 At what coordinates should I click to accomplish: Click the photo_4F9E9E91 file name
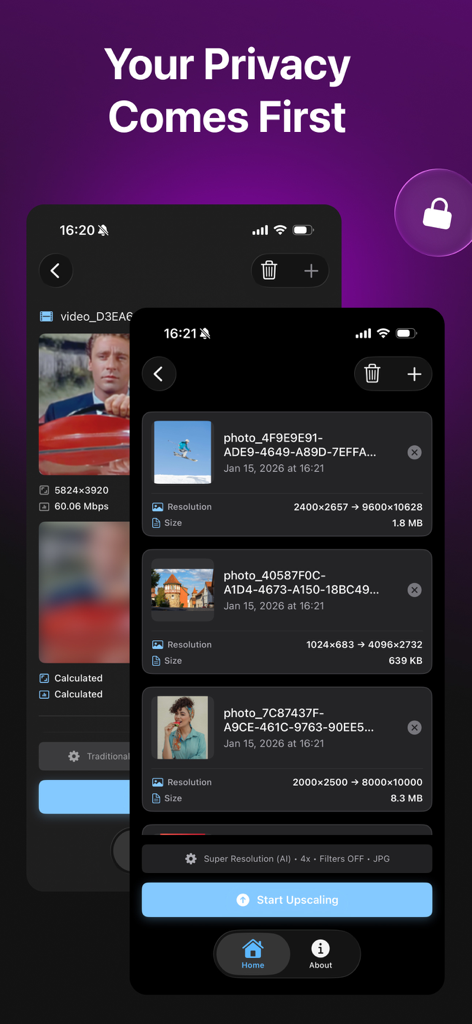[300, 445]
